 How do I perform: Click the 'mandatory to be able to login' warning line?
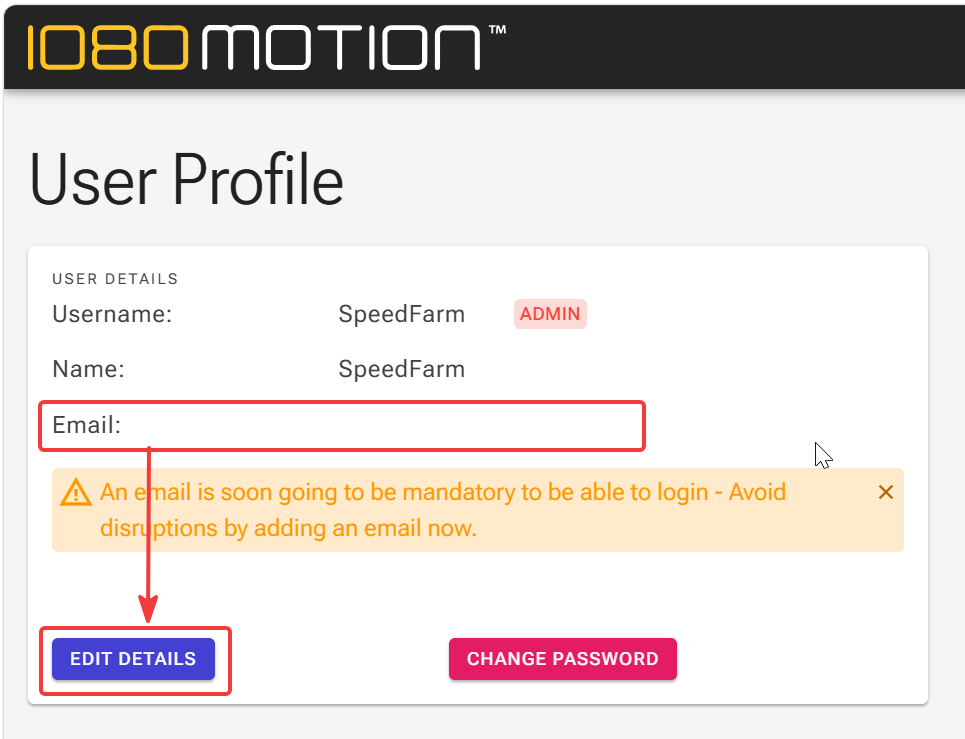pyautogui.click(x=443, y=492)
